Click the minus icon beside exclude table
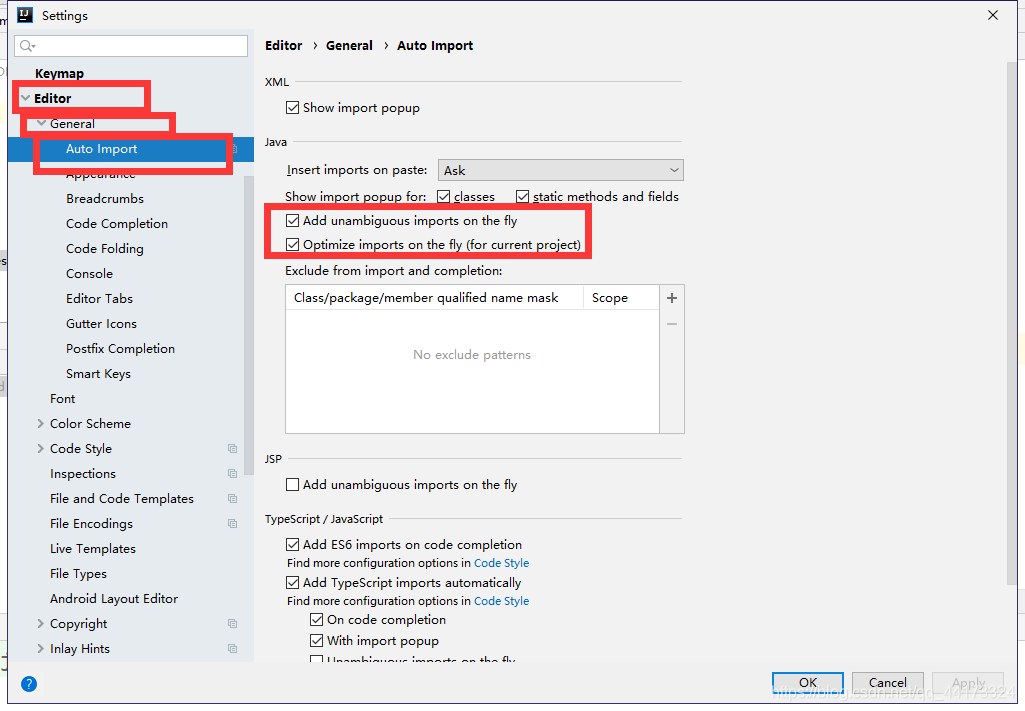The height and width of the screenshot is (711, 1025). (671, 324)
